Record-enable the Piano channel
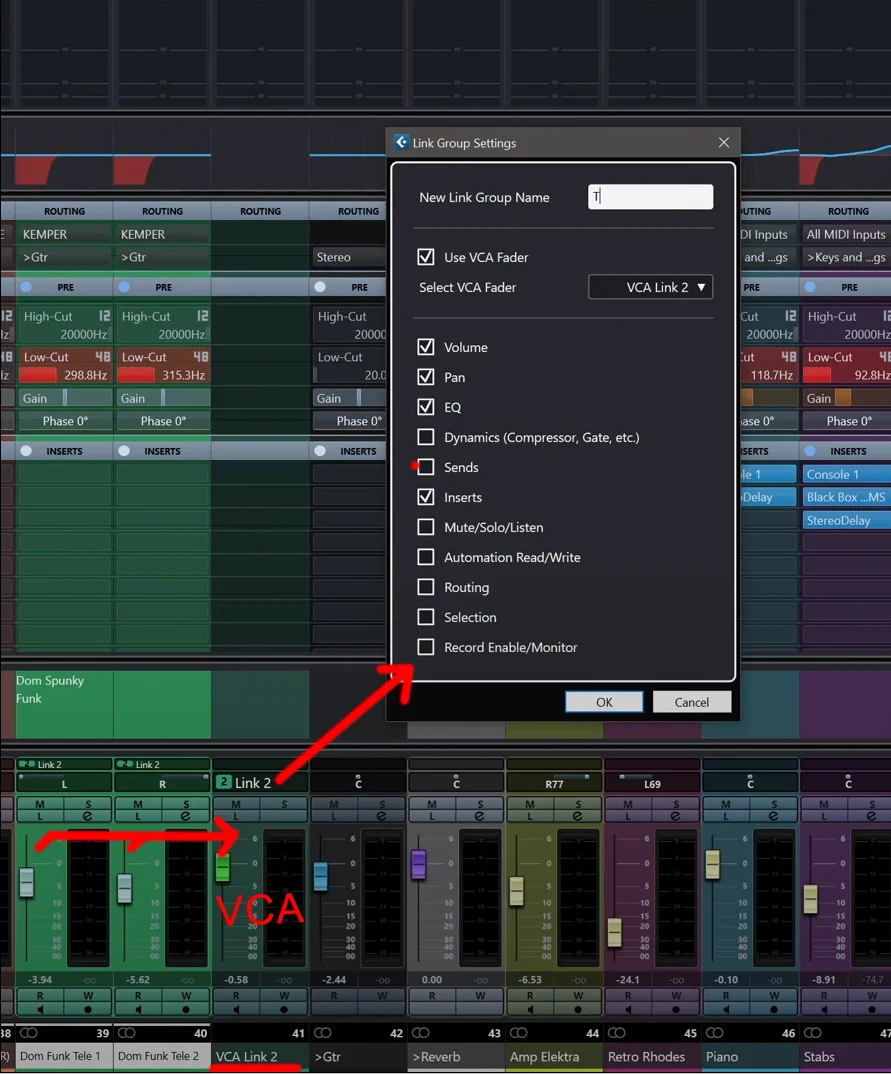Image resolution: width=891 pixels, height=1074 pixels. pos(774,1009)
